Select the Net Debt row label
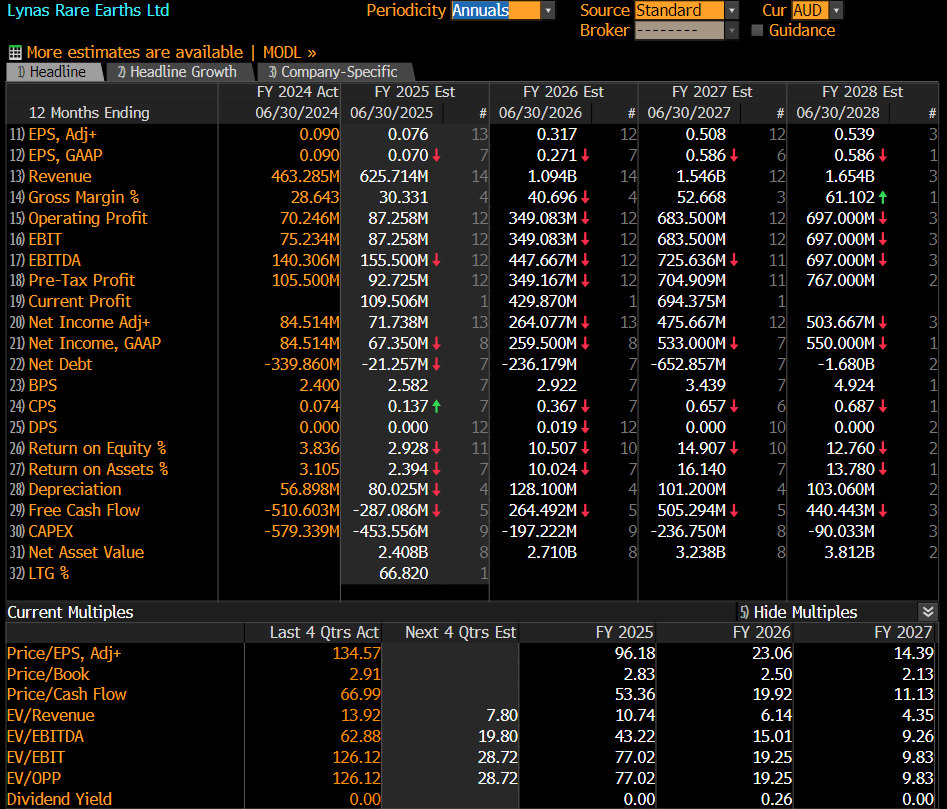Screen dimensions: 947x809 click(60, 365)
